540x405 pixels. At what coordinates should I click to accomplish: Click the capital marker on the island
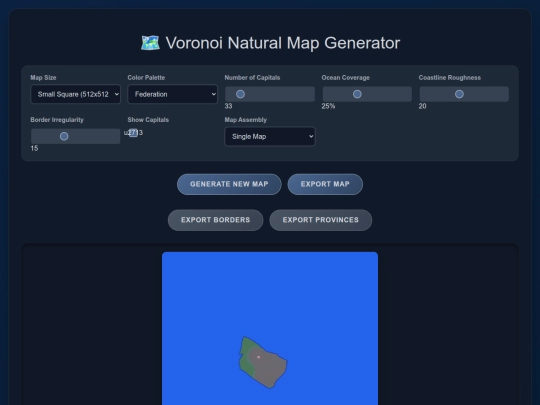259,357
